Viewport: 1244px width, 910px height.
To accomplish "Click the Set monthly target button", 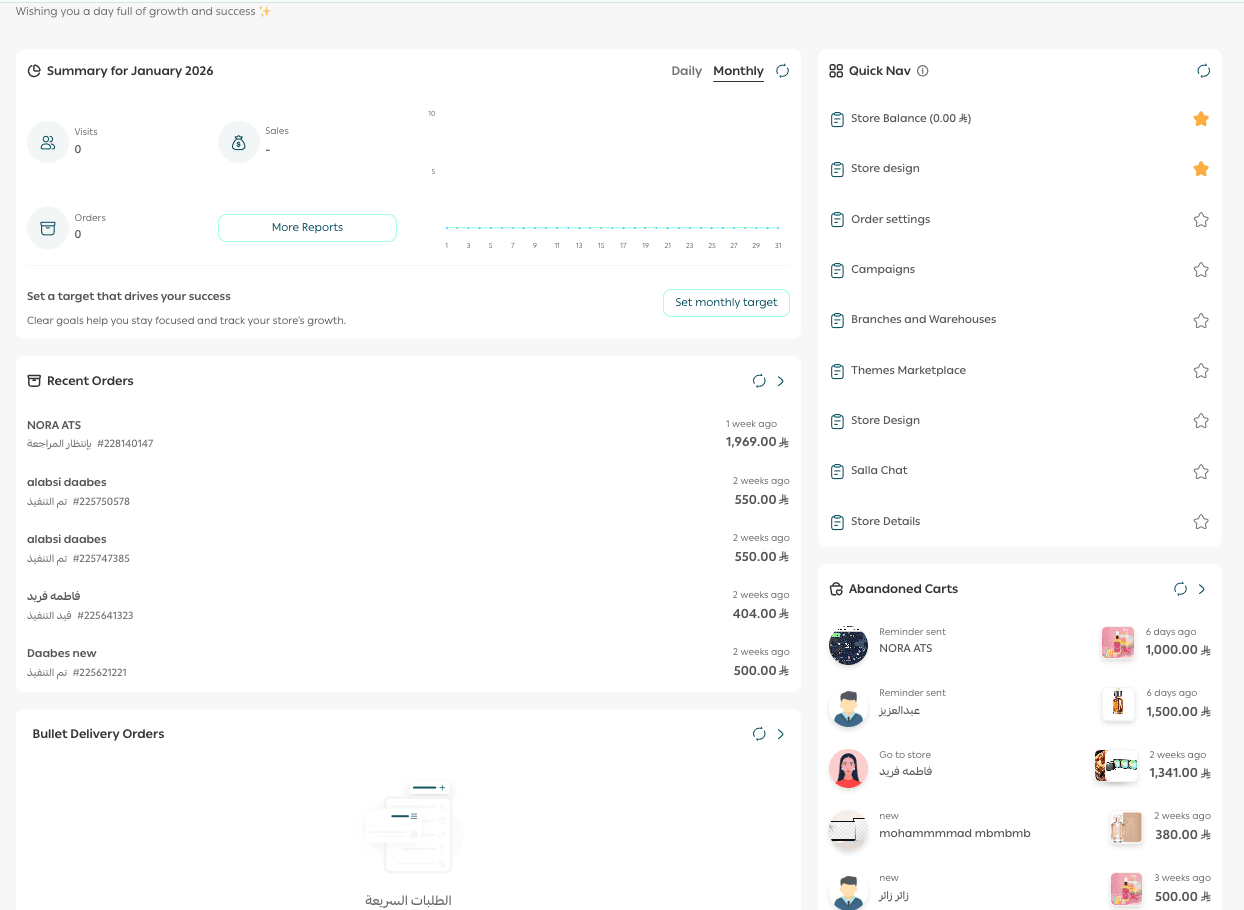I will tap(726, 303).
